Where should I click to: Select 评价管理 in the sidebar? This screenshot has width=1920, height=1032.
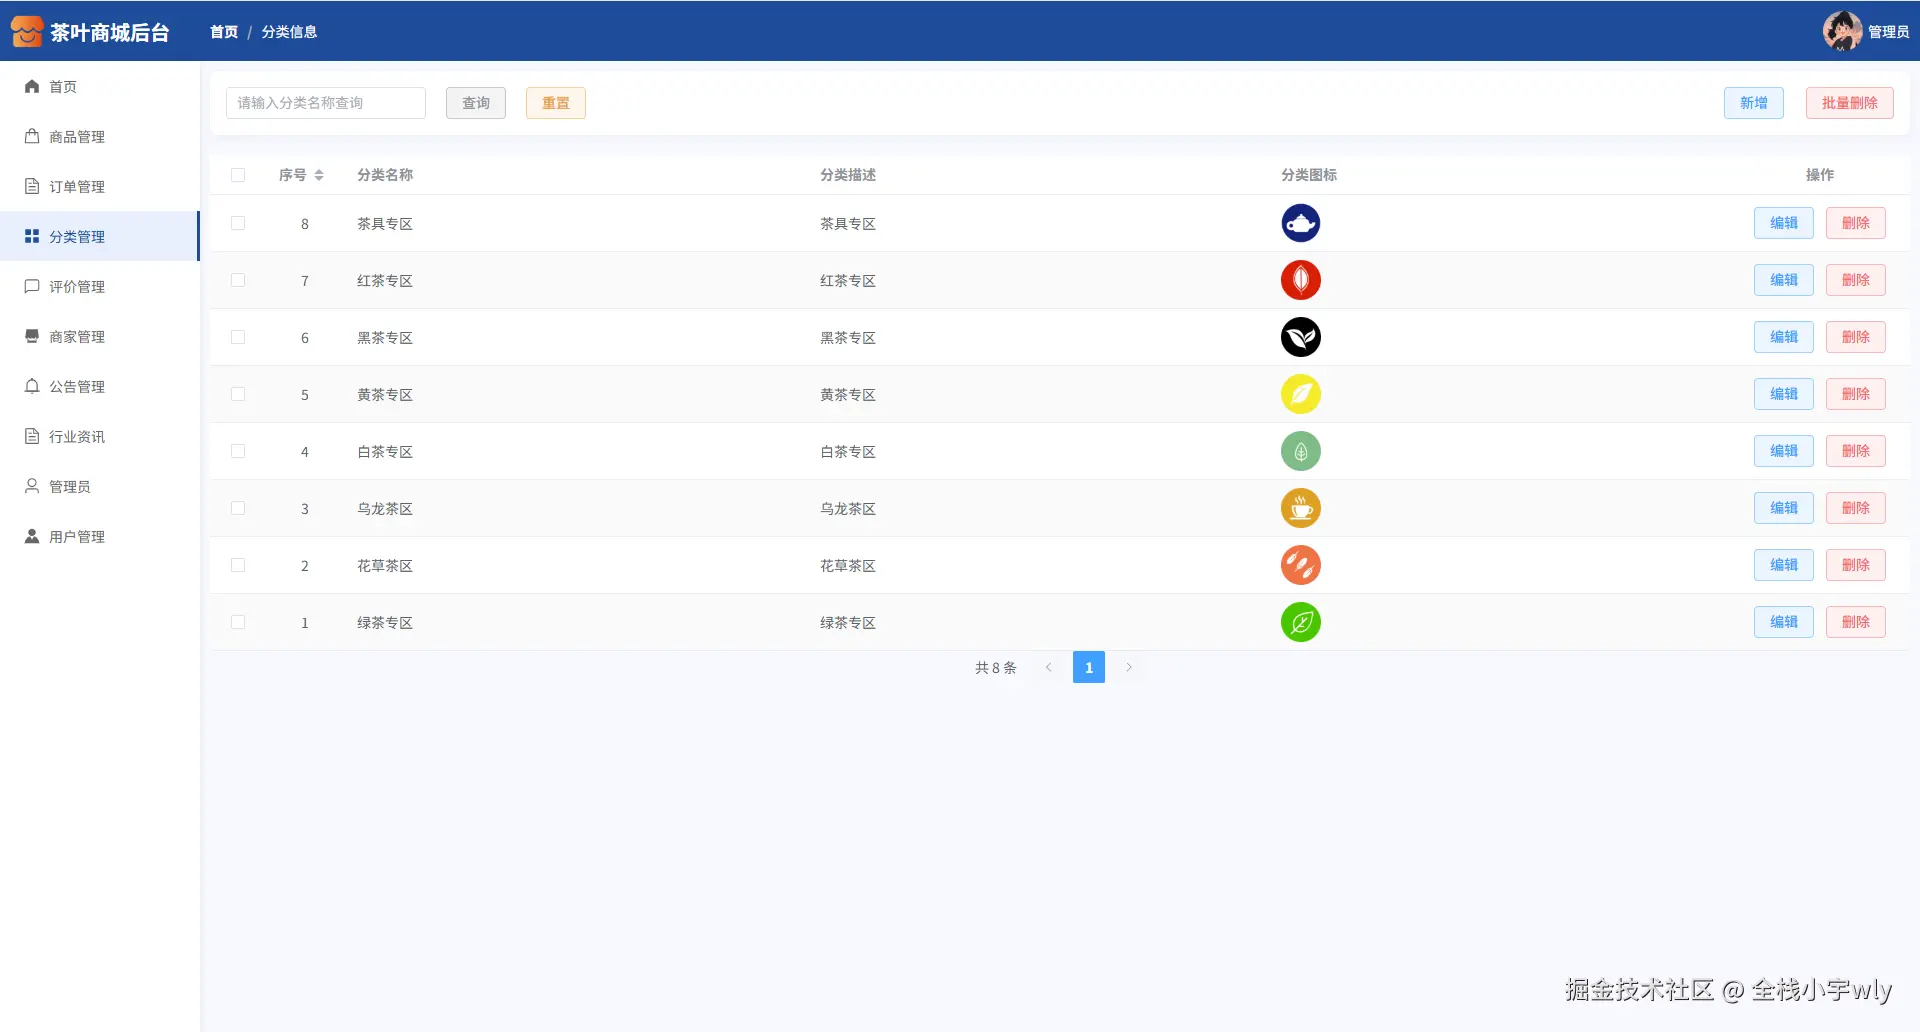click(100, 287)
